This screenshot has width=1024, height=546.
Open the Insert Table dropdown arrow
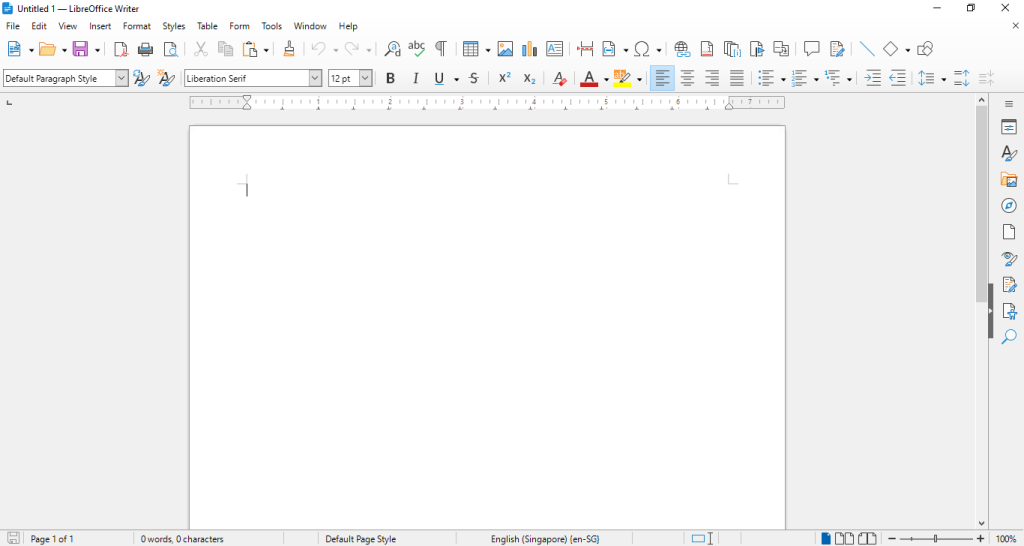click(487, 50)
